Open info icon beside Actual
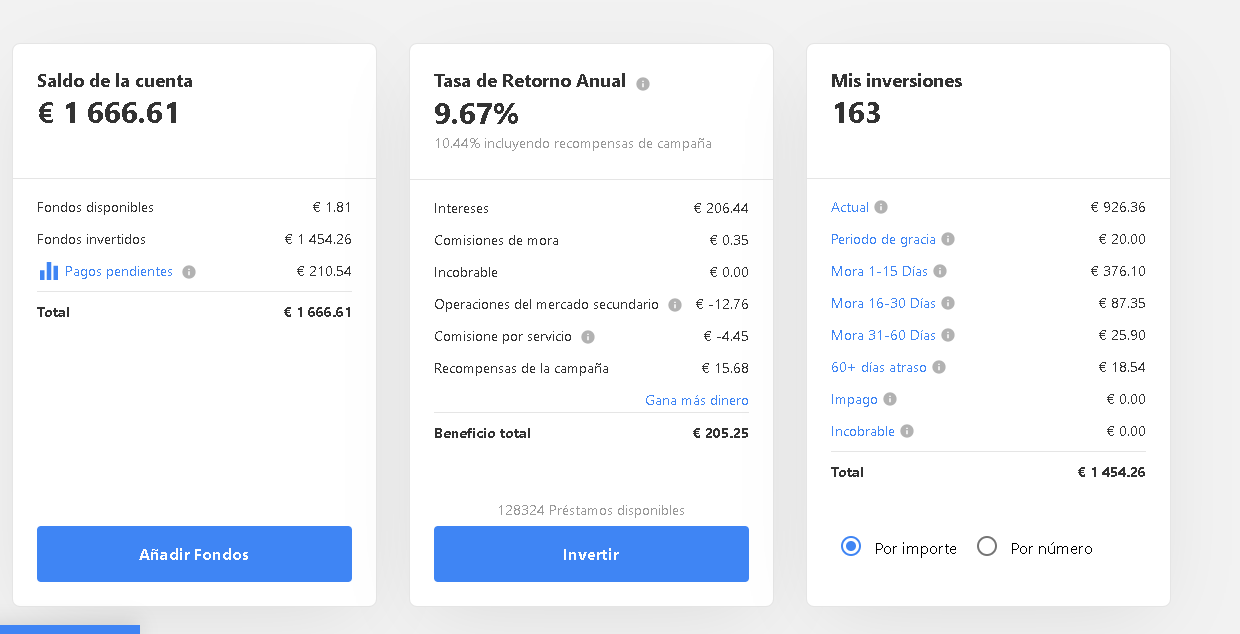The height and width of the screenshot is (634, 1240). tap(881, 207)
